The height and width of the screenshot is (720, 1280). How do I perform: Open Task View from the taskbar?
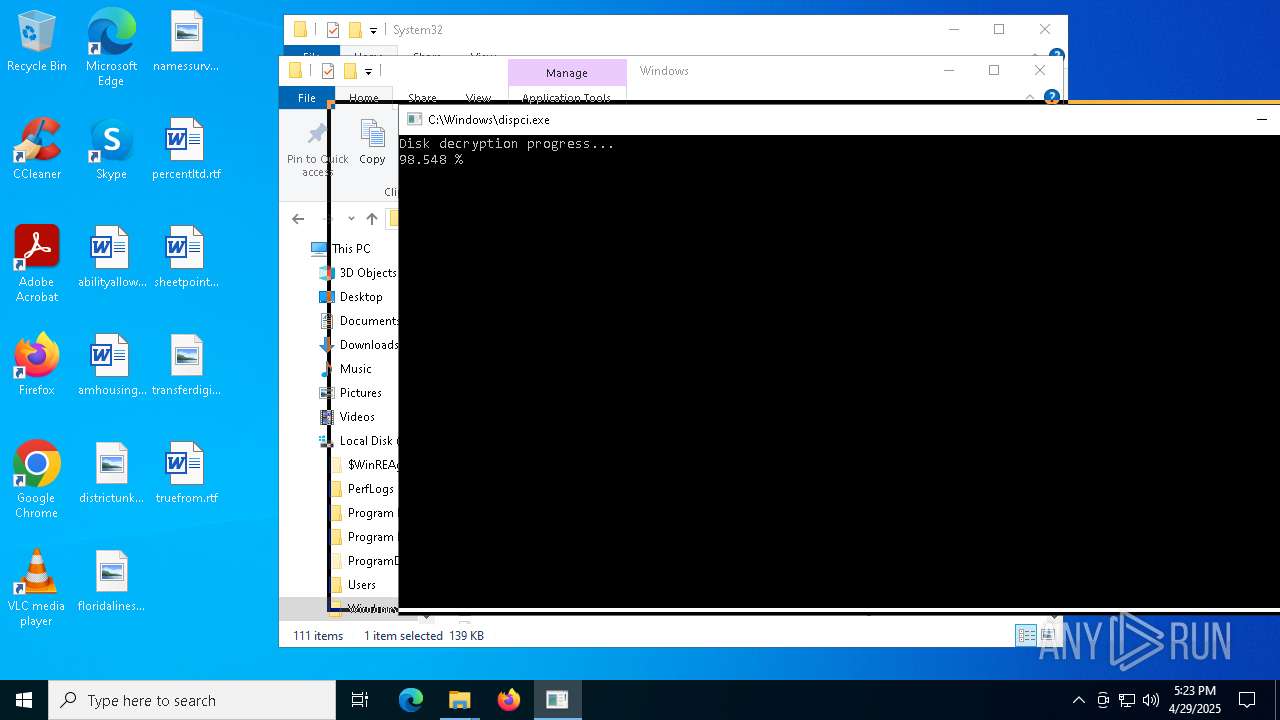pyautogui.click(x=360, y=700)
